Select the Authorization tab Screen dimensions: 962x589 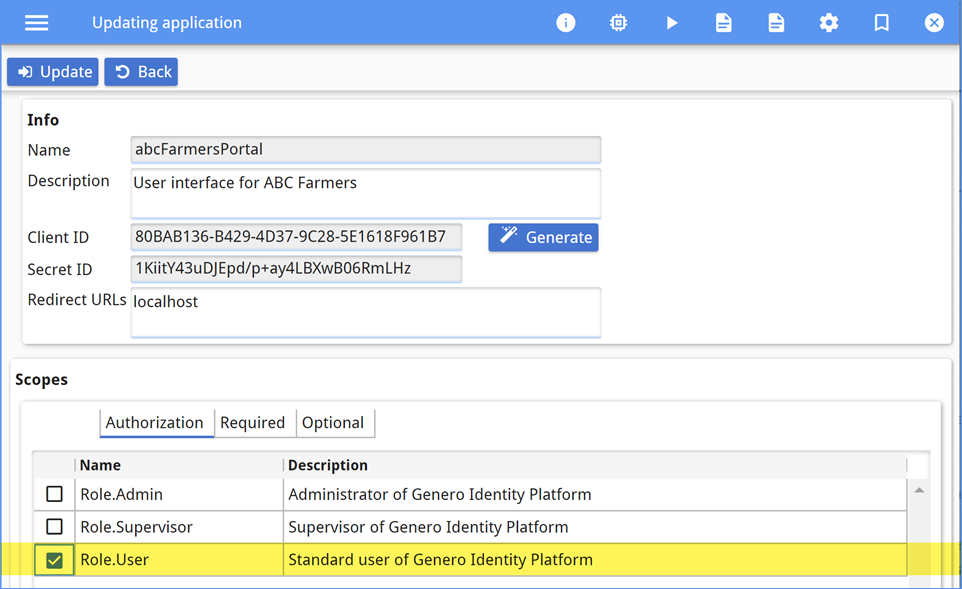click(x=156, y=422)
